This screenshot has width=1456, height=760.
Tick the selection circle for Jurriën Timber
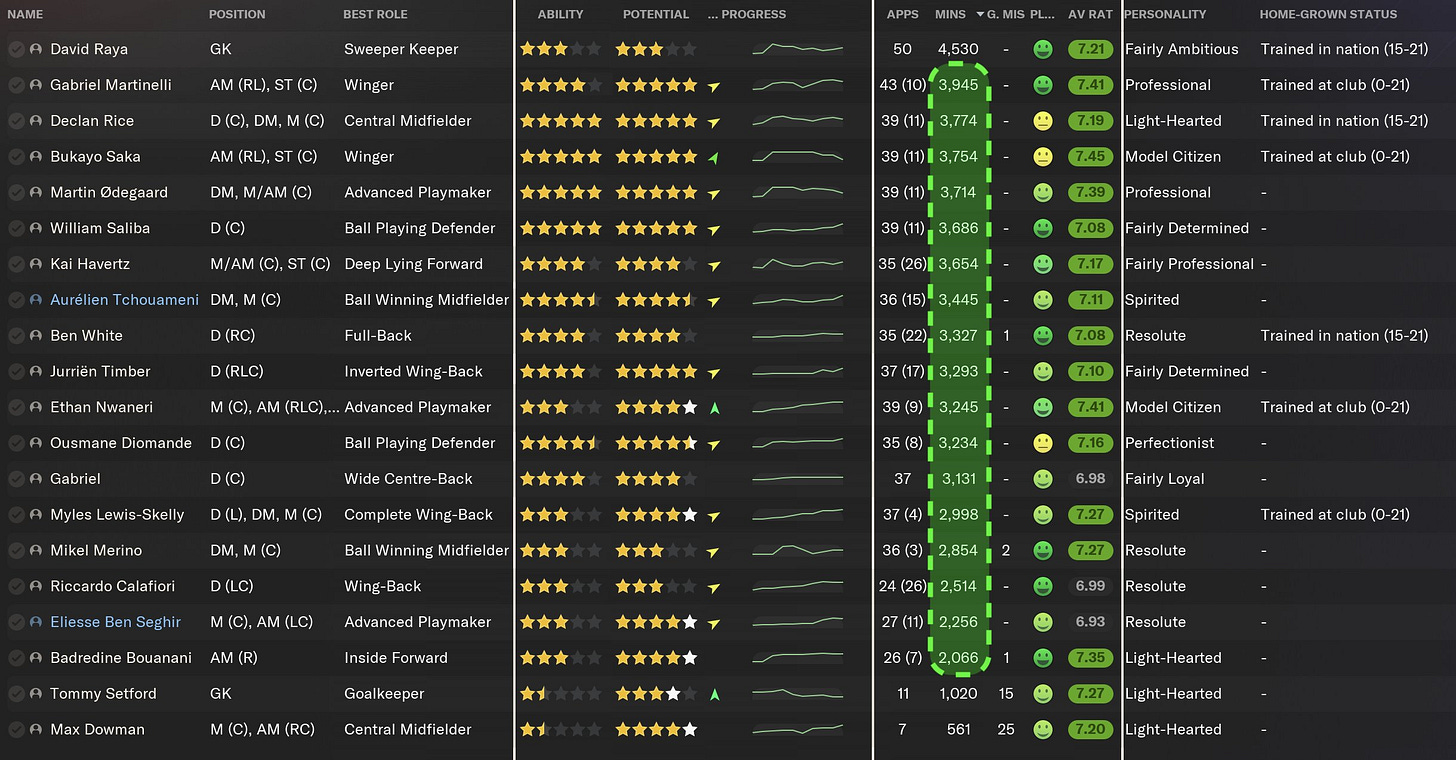[16, 371]
